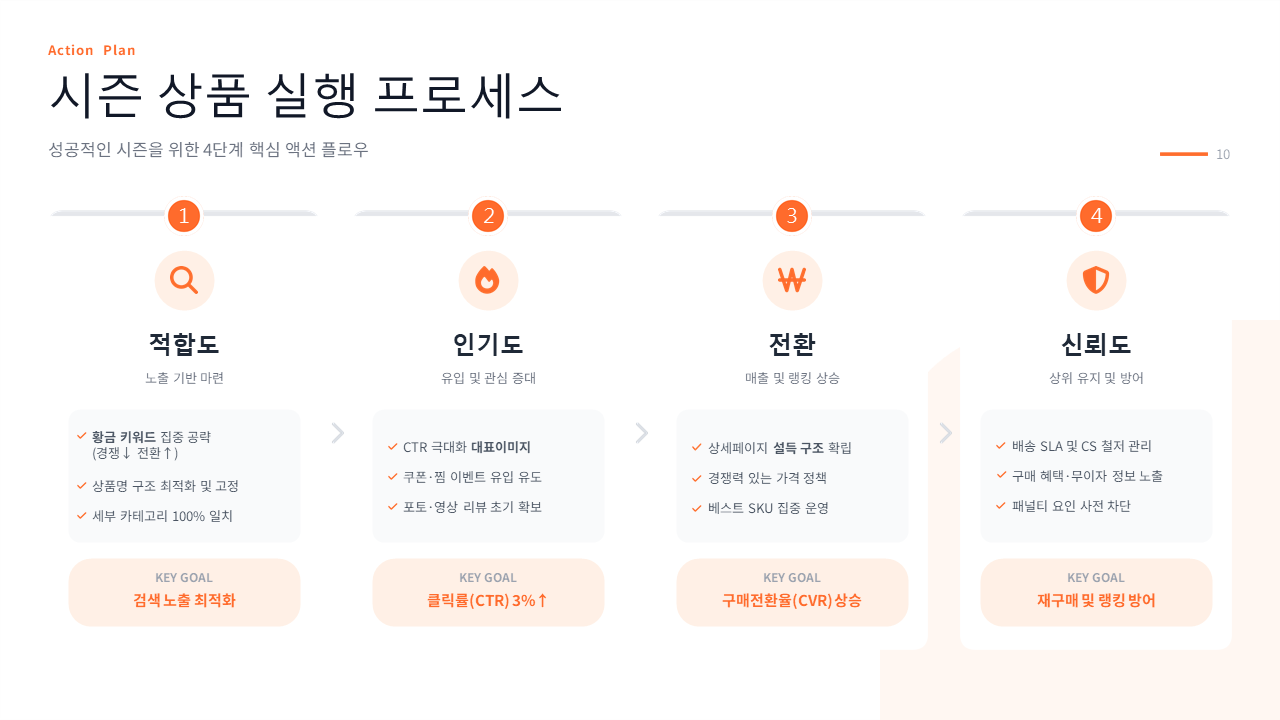Click the orange bar beside page number 10
Screen dimensions: 1280x720
1184,154
